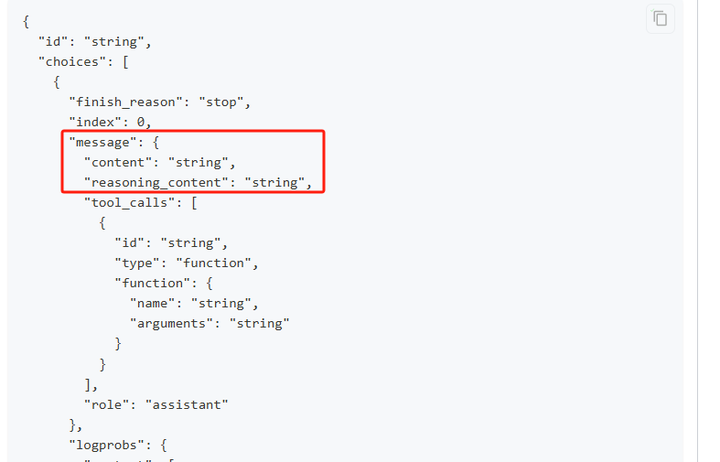Click the "name" key

[152, 303]
